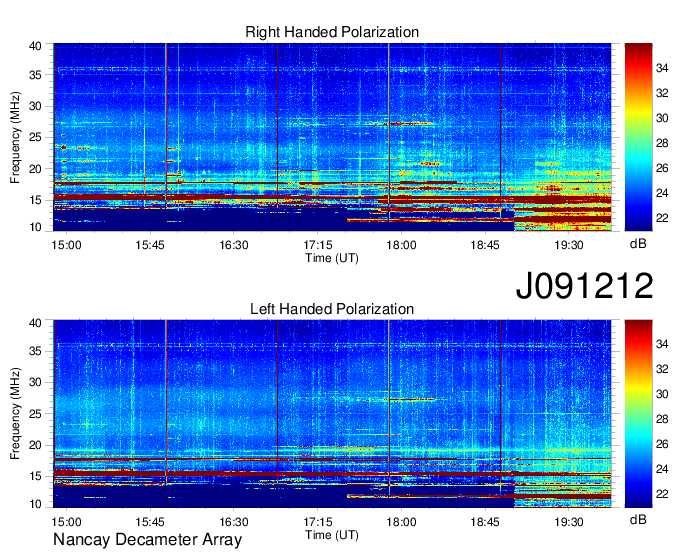Screen dimensions: 680x552
Task: Click the 18:00 tick under Left Handed plot
Action: 401,522
